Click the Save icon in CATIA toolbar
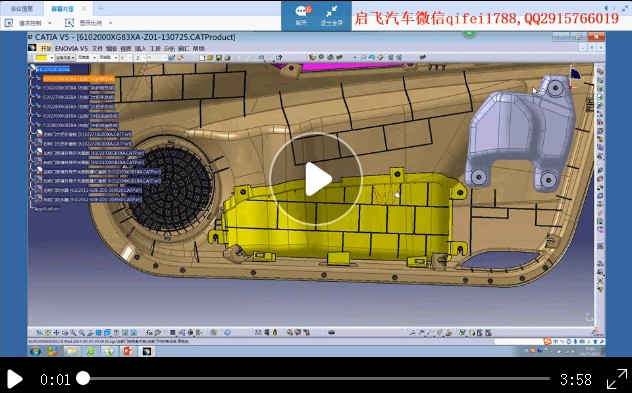The image size is (632, 393). tap(219, 58)
